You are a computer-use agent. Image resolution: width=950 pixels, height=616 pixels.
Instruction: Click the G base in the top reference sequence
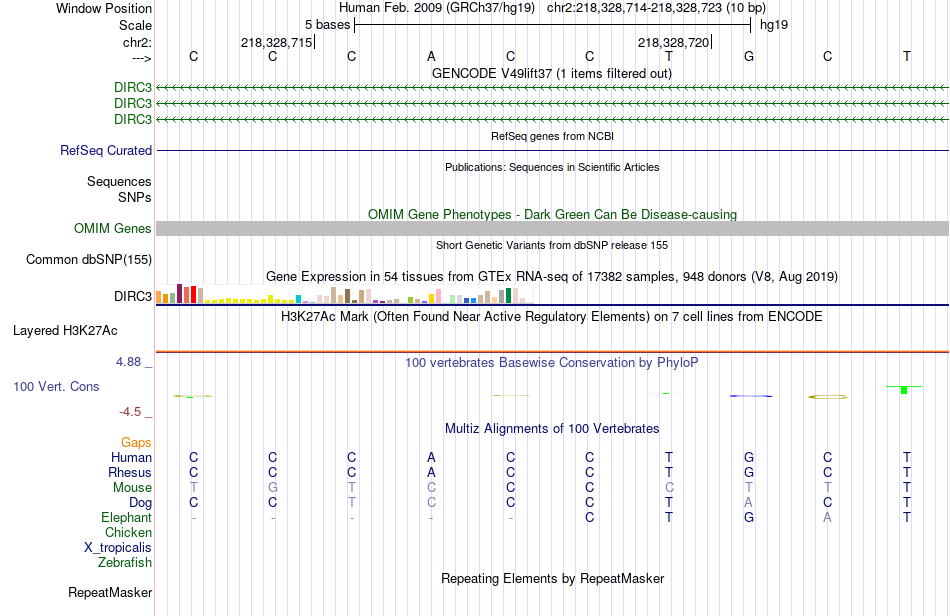(x=749, y=56)
